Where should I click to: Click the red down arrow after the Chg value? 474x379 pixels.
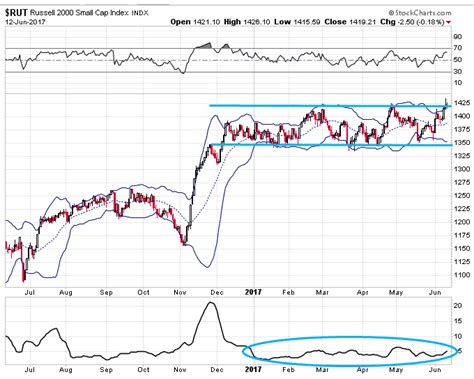pyautogui.click(x=448, y=22)
